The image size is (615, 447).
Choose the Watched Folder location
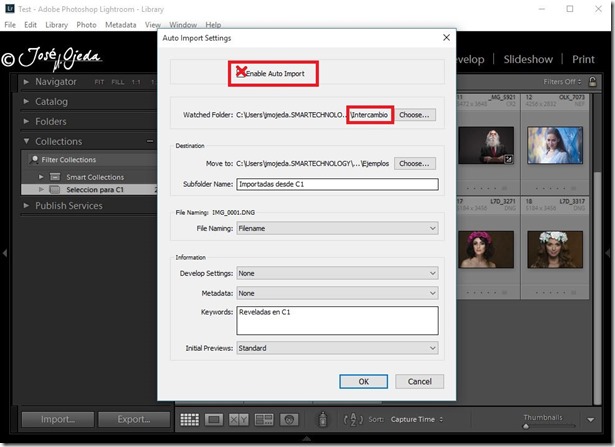(x=415, y=115)
